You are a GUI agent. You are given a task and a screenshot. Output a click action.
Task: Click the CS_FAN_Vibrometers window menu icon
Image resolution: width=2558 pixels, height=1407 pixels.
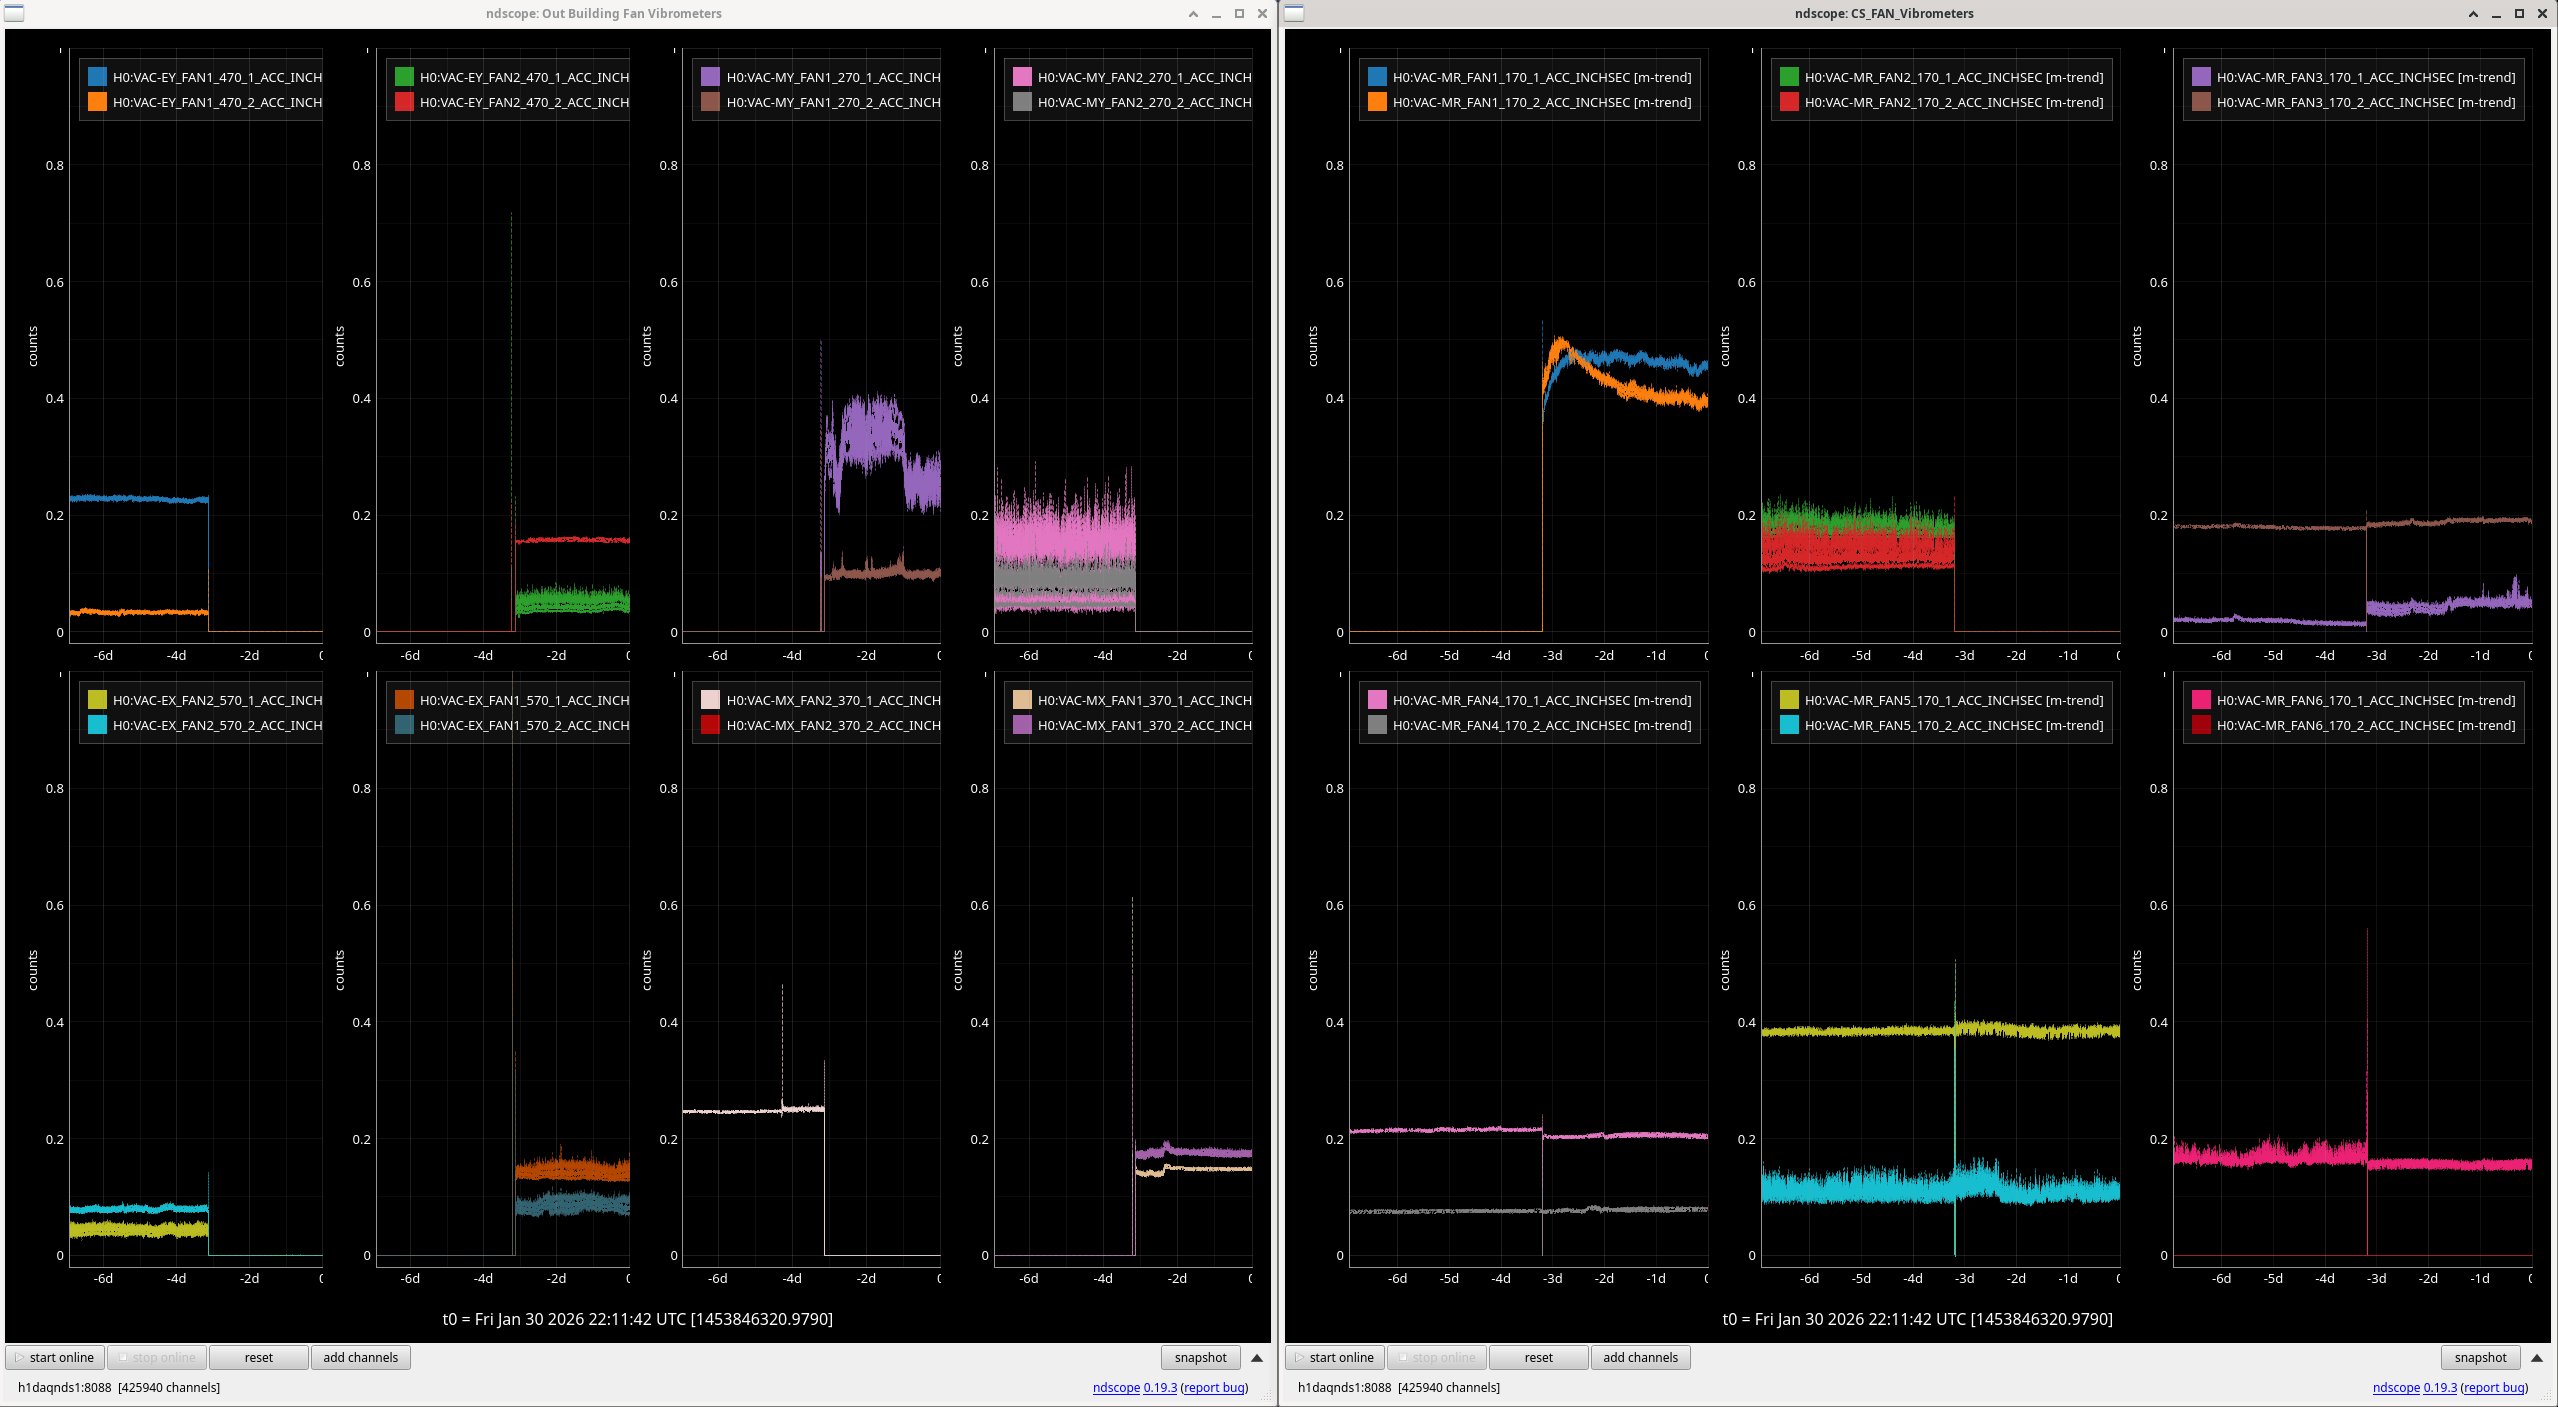pos(1294,13)
